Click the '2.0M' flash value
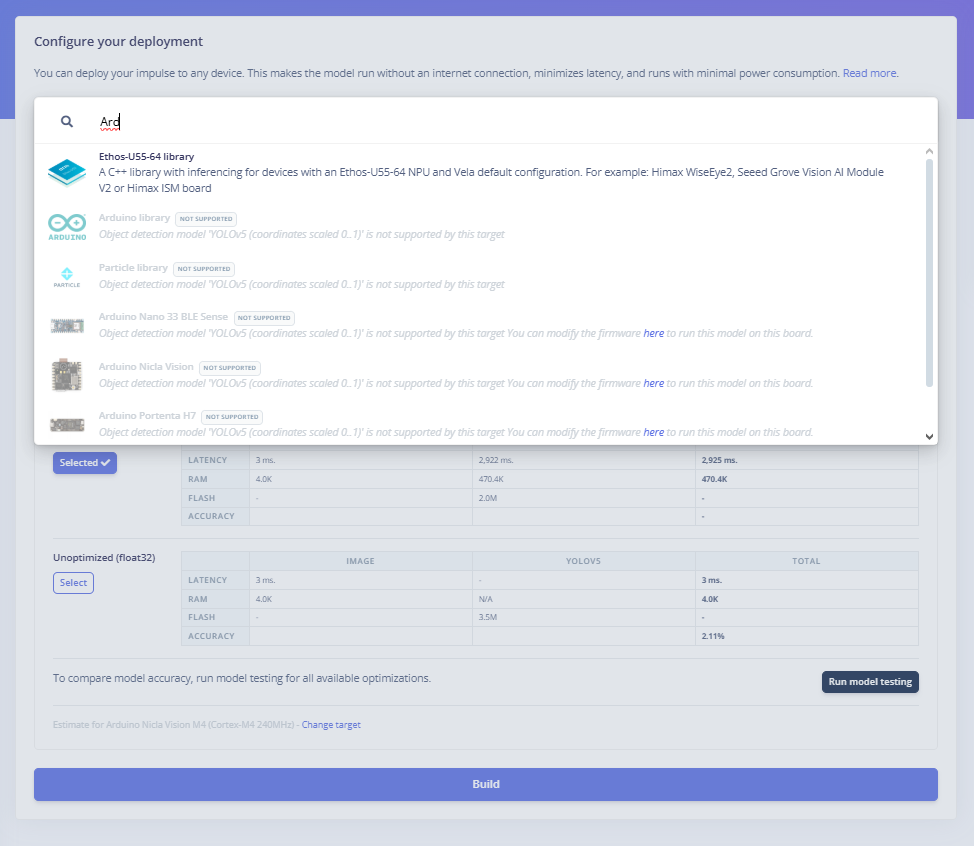The width and height of the screenshot is (974, 846). [488, 498]
